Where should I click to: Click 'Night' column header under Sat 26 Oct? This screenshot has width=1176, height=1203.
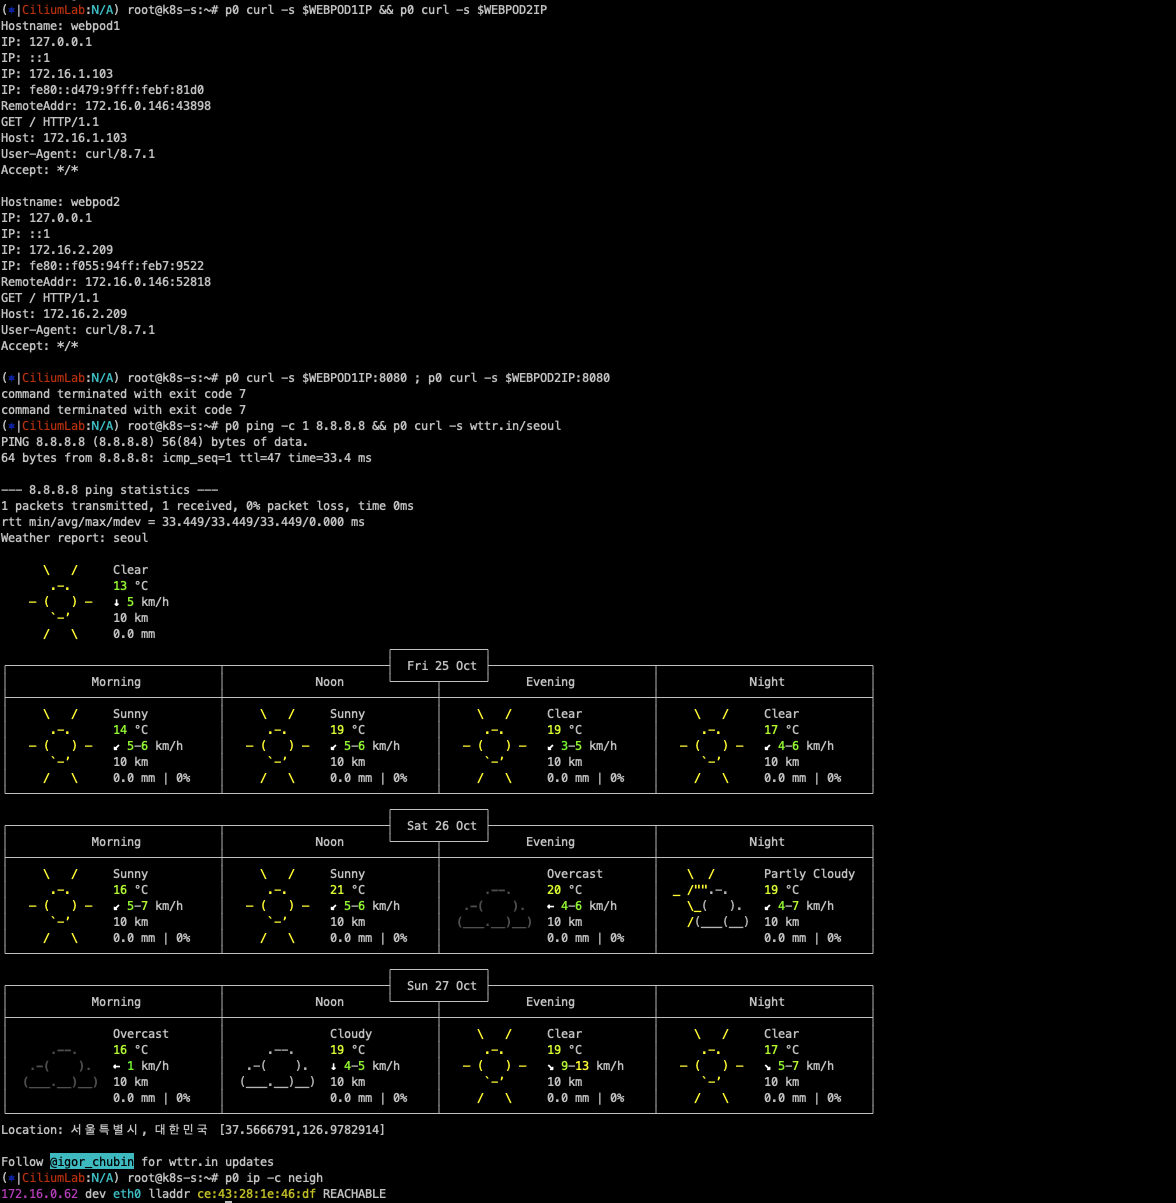coord(767,842)
